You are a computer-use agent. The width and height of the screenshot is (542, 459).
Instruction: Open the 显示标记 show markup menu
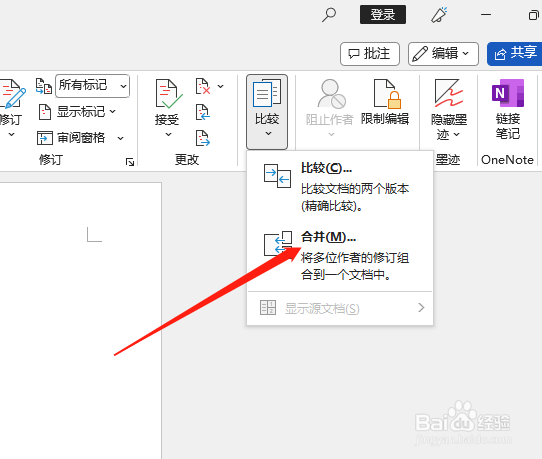point(77,112)
